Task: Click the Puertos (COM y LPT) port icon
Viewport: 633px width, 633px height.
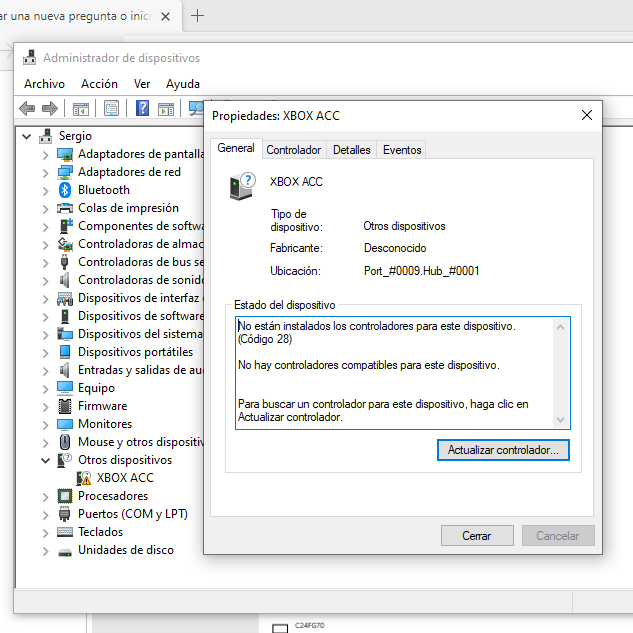Action: pyautogui.click(x=65, y=514)
